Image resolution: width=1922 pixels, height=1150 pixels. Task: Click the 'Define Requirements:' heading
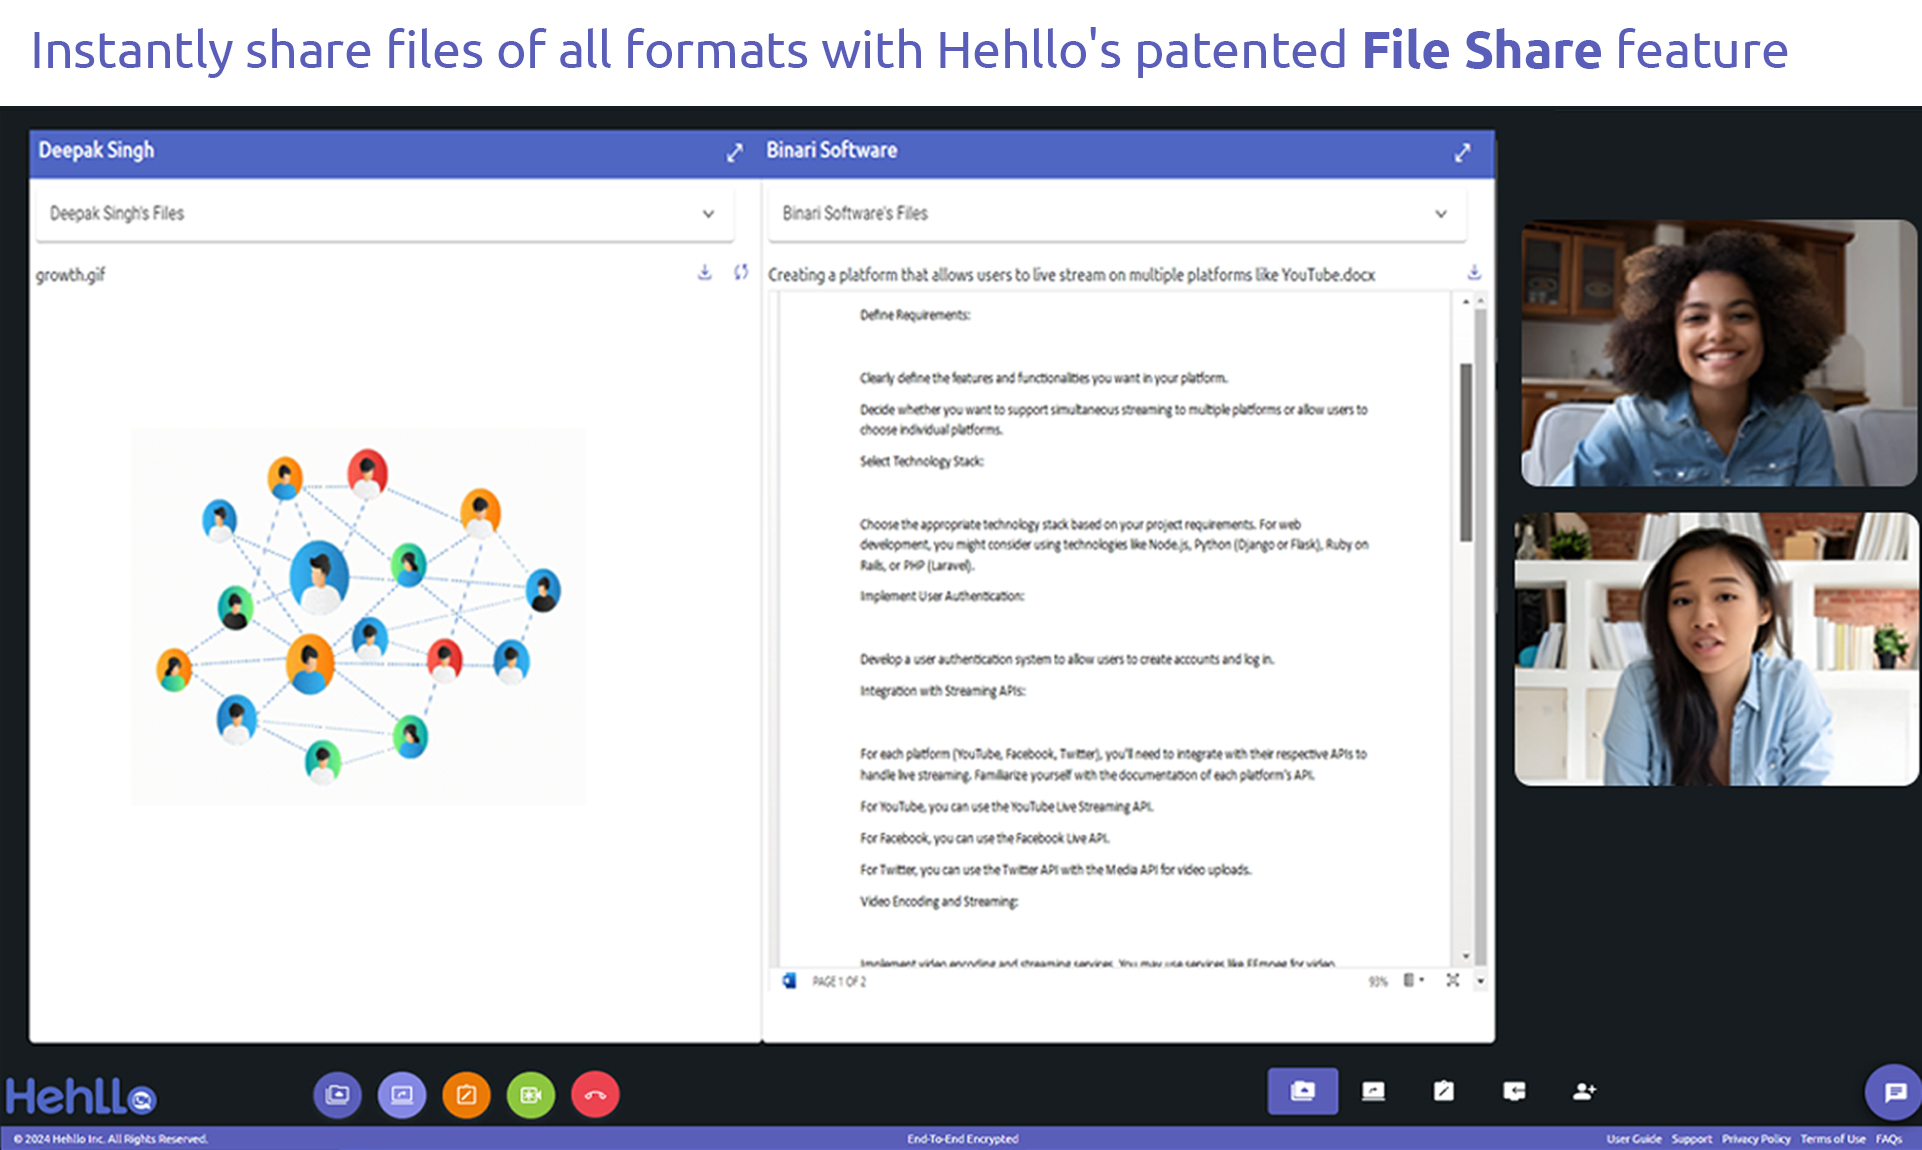coord(915,315)
